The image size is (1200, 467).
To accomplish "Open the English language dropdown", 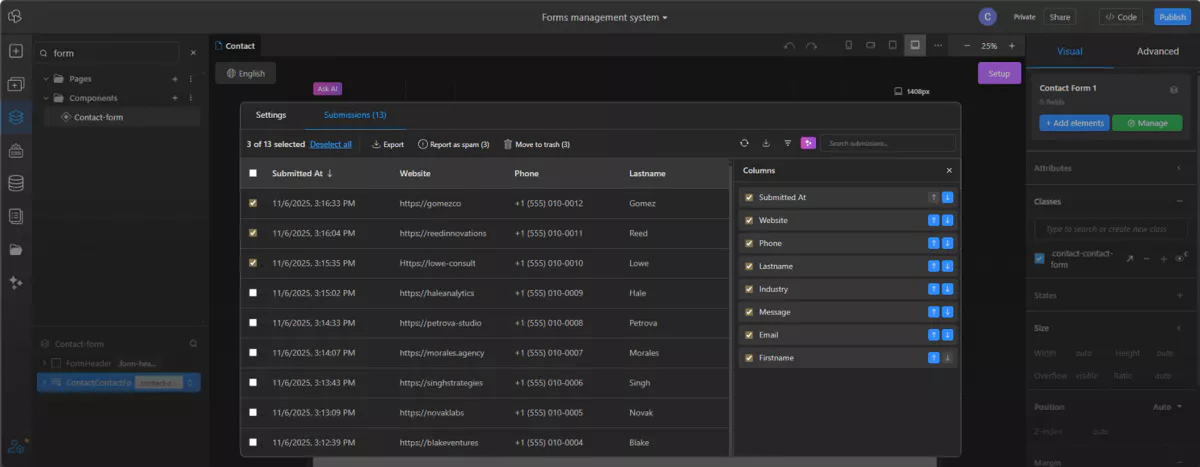I will pos(246,73).
